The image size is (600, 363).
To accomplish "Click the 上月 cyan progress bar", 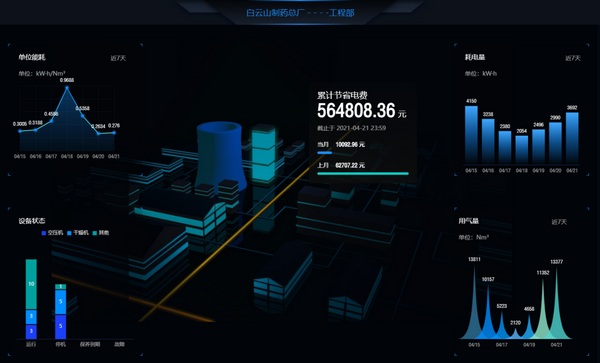I will click(363, 174).
